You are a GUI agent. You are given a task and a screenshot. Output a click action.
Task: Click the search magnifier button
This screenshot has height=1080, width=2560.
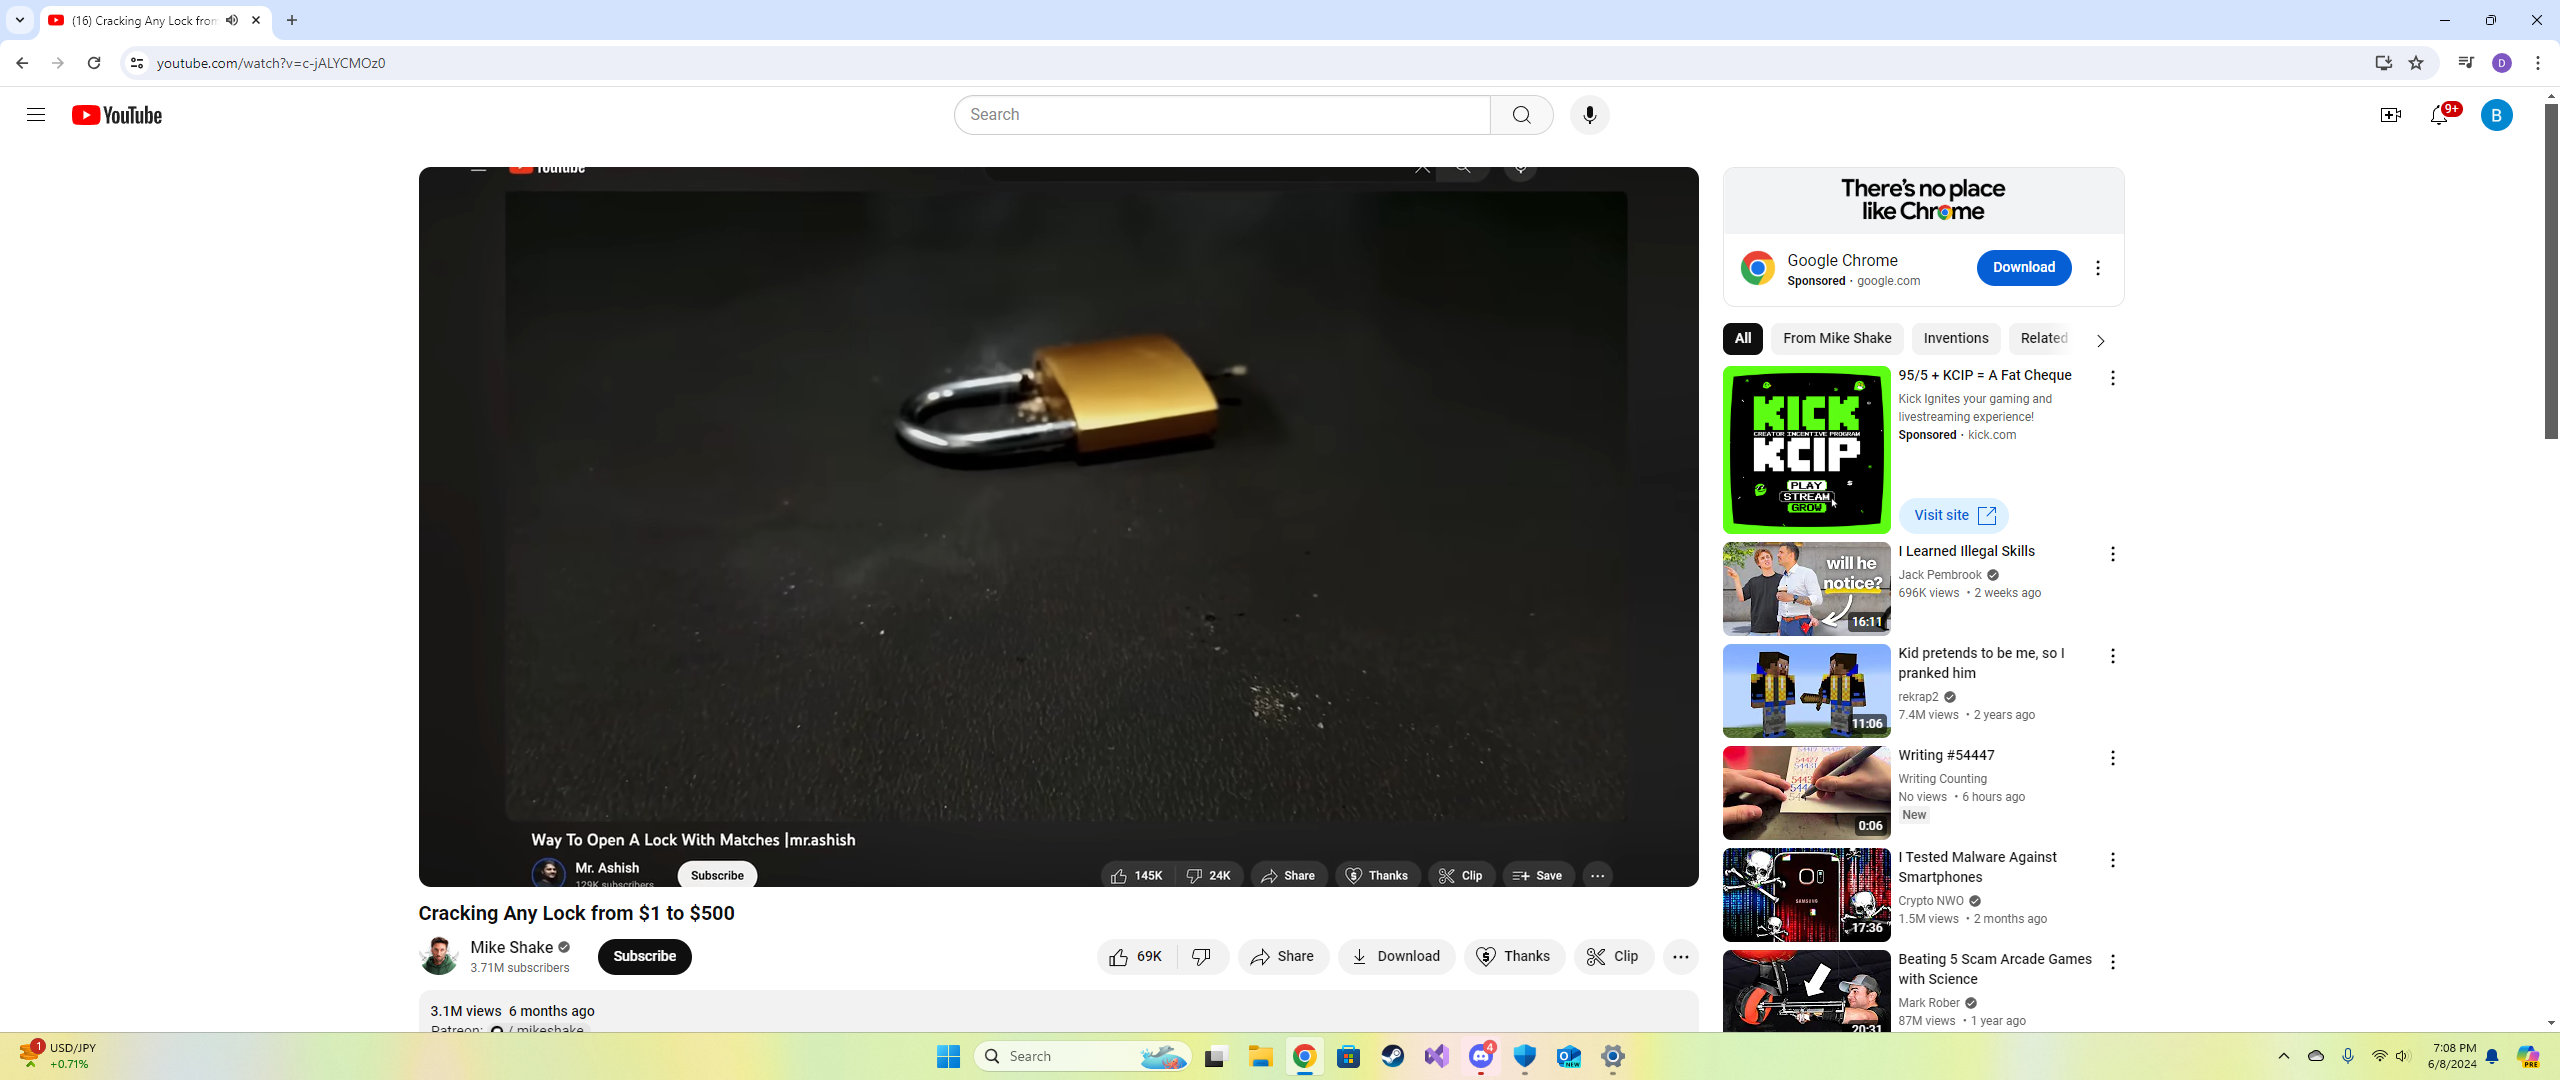point(1521,115)
